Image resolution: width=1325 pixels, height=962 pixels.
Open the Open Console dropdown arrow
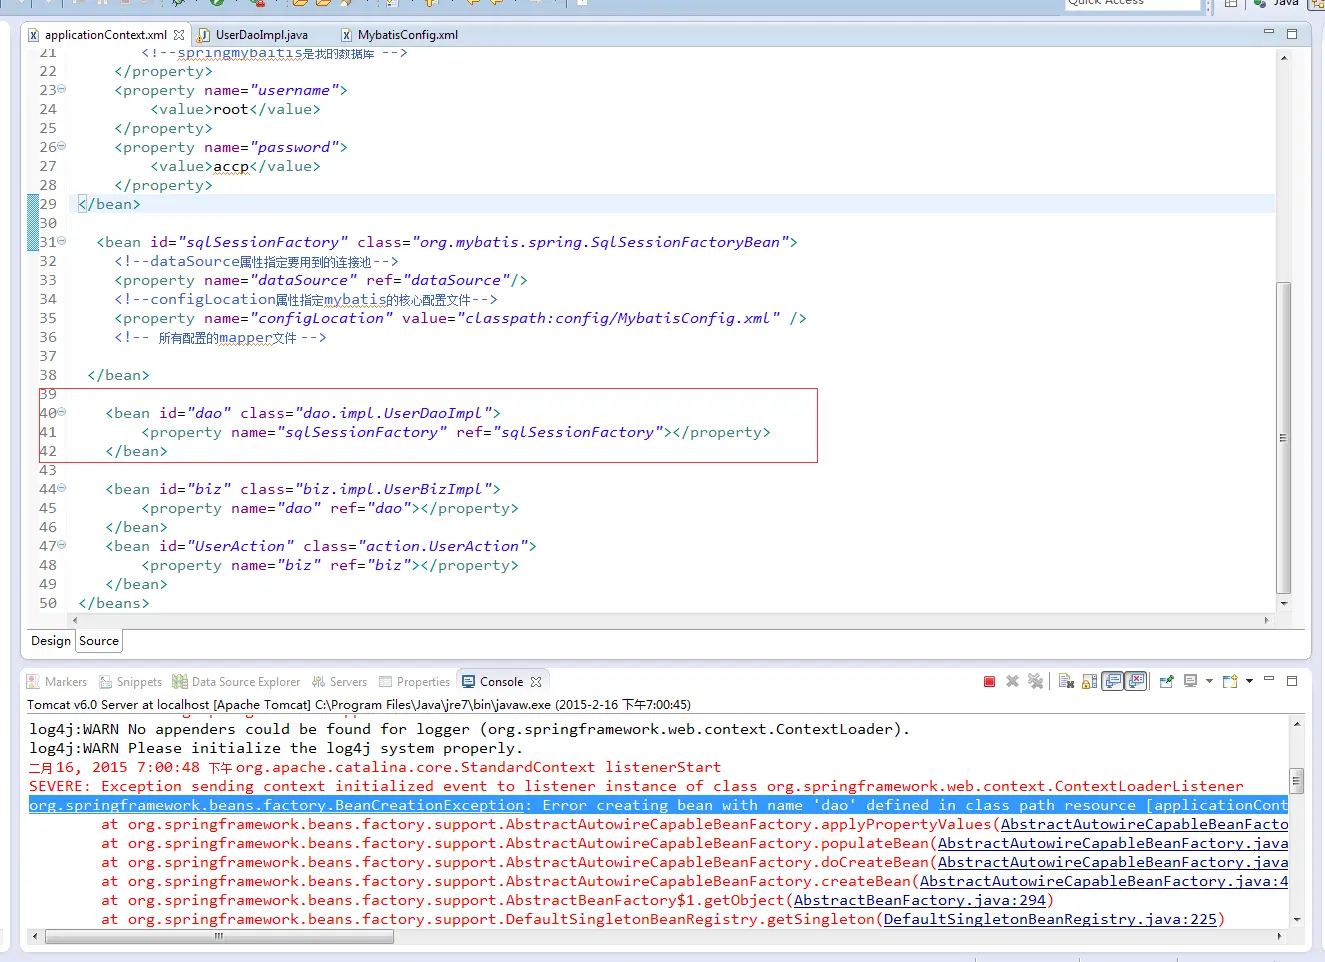click(1249, 681)
